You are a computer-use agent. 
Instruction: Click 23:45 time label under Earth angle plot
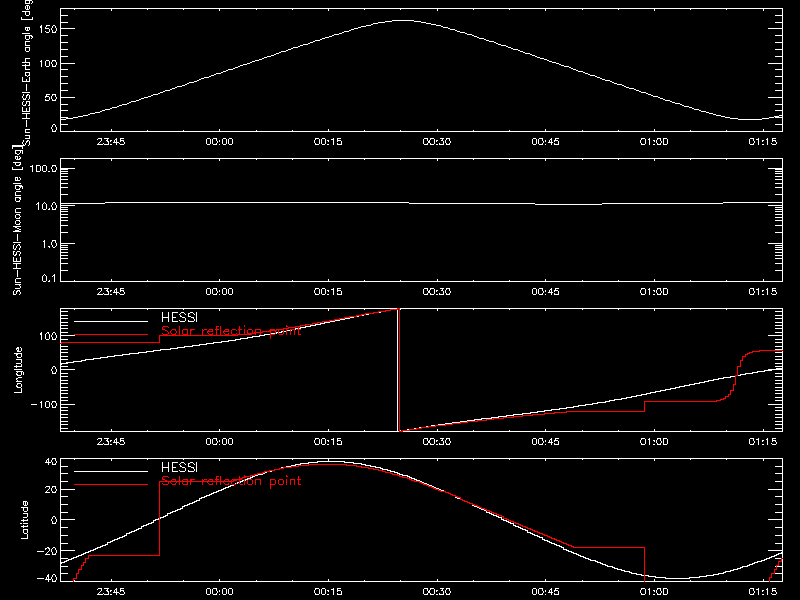(x=111, y=142)
